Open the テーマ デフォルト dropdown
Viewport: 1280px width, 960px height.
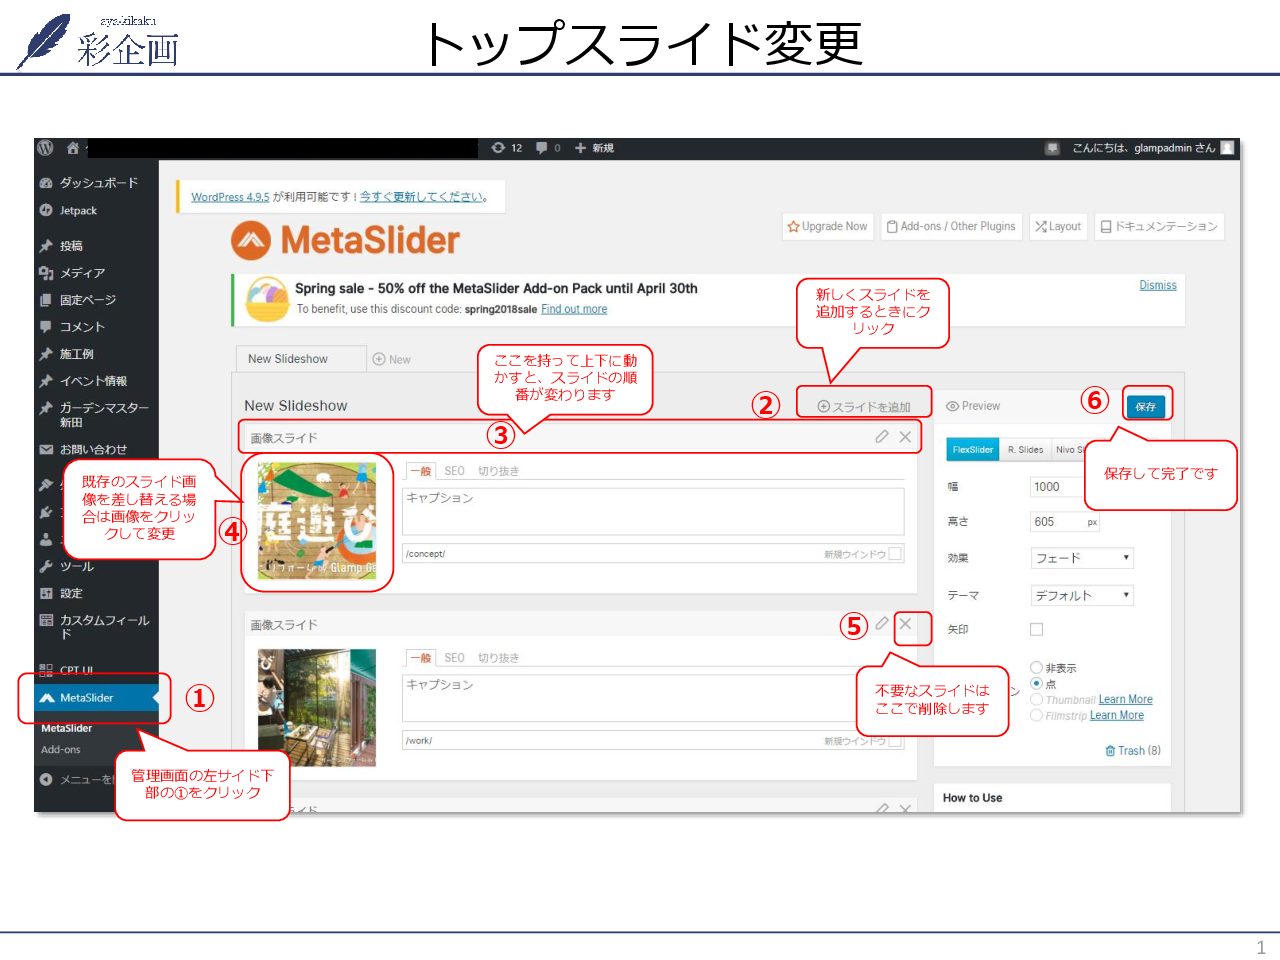pos(1082,595)
